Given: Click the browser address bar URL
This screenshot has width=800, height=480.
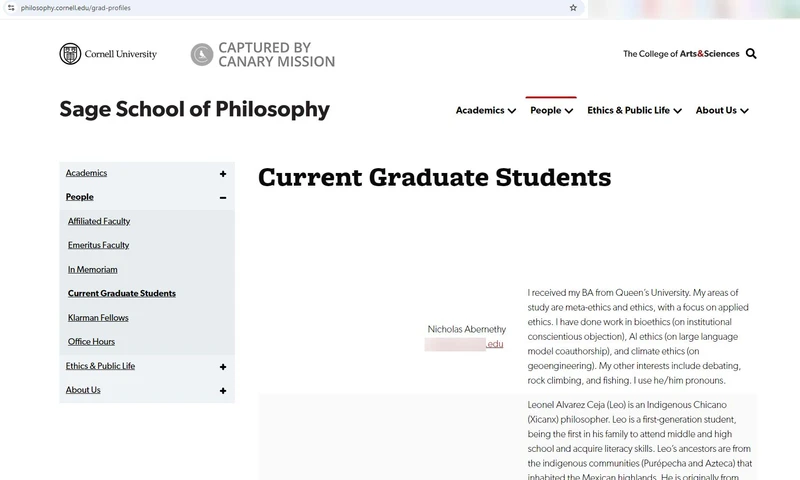Looking at the screenshot, I should click(x=76, y=8).
